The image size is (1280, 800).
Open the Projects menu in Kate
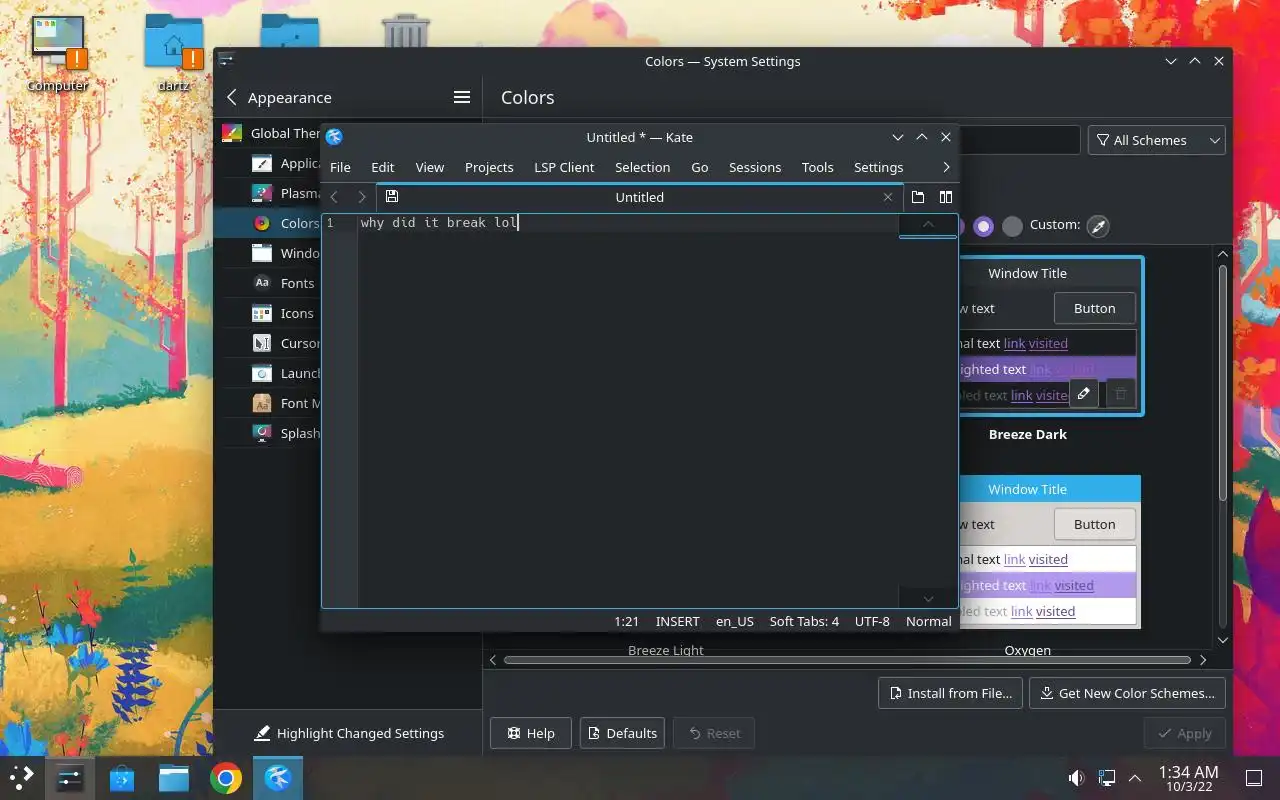click(489, 167)
